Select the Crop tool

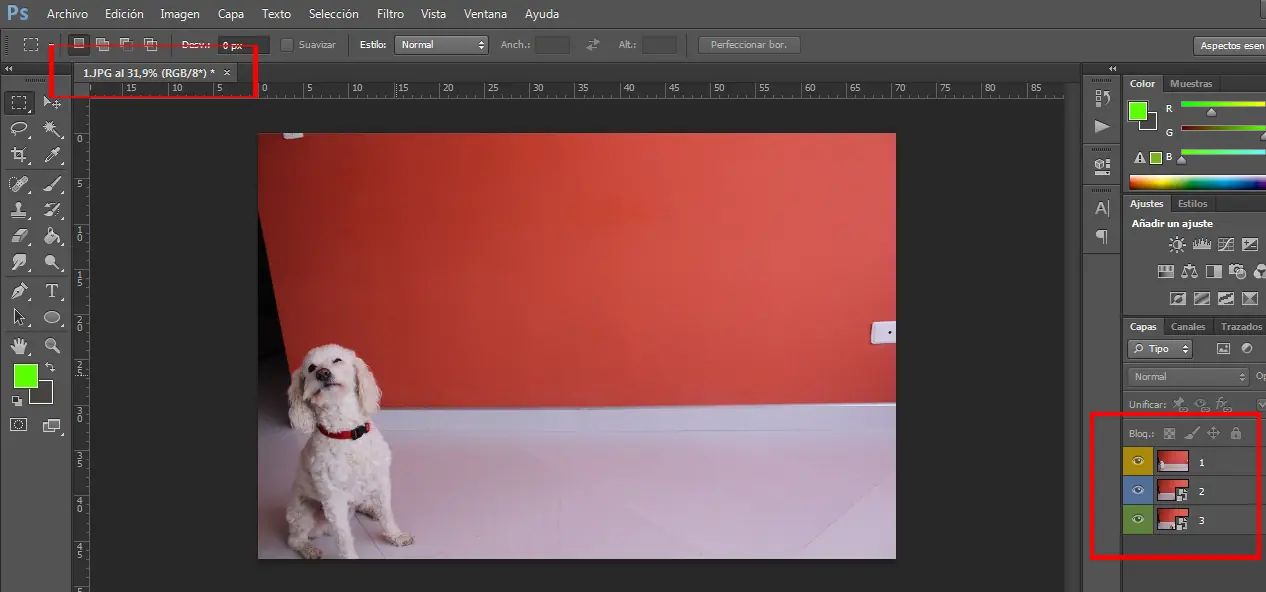click(x=19, y=155)
